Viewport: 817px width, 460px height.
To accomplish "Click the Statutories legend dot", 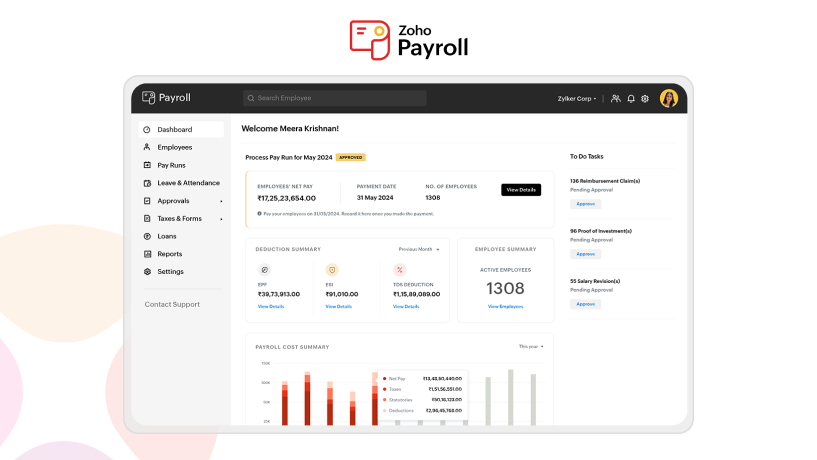I will tap(385, 400).
